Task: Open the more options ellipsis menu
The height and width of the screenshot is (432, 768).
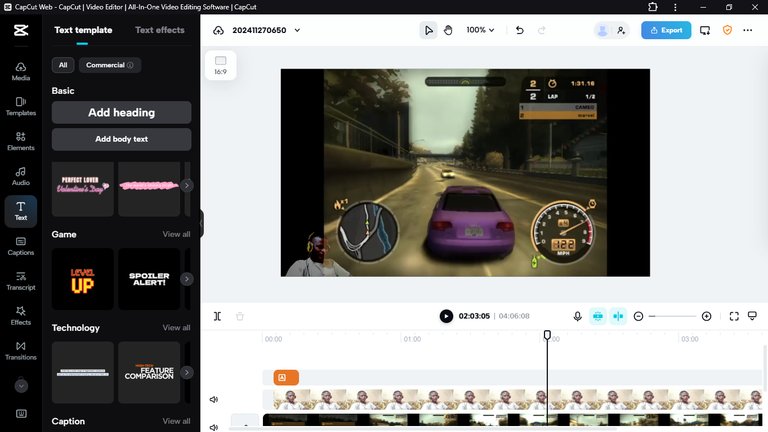Action: (747, 30)
